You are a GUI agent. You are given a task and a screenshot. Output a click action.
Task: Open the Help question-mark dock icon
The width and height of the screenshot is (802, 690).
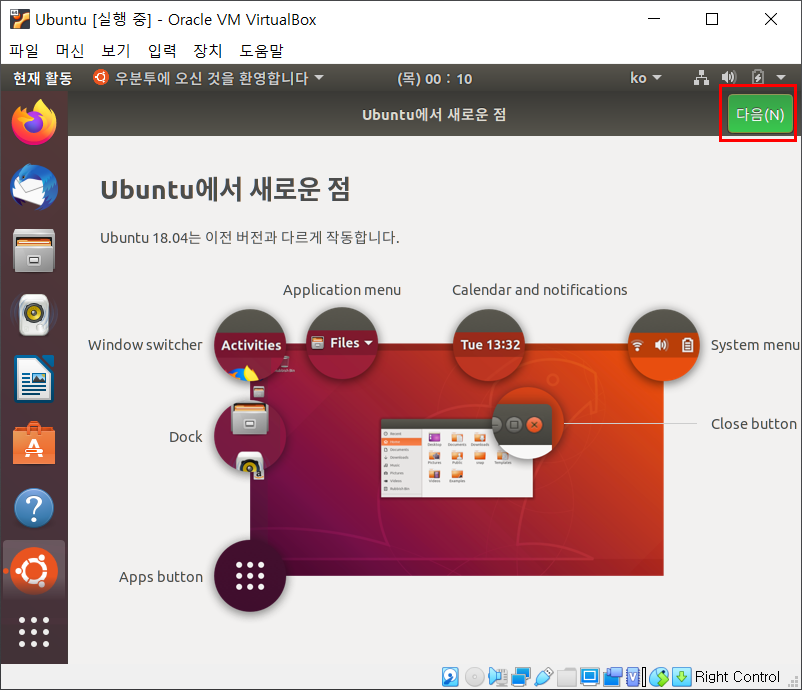tap(34, 508)
